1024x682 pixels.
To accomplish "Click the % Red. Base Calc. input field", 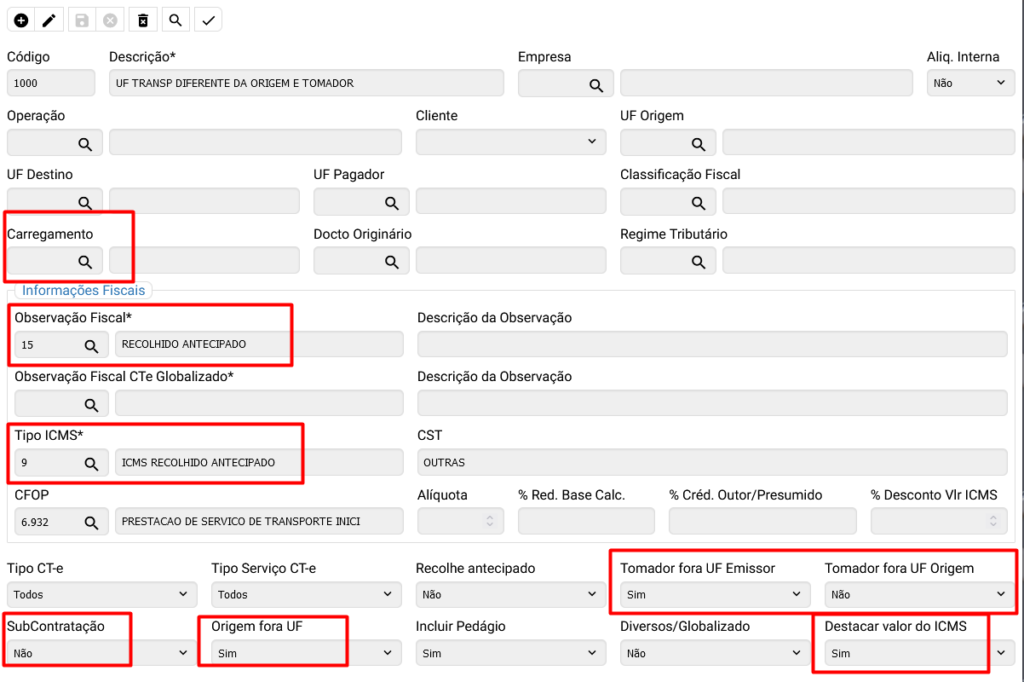I will 586,521.
